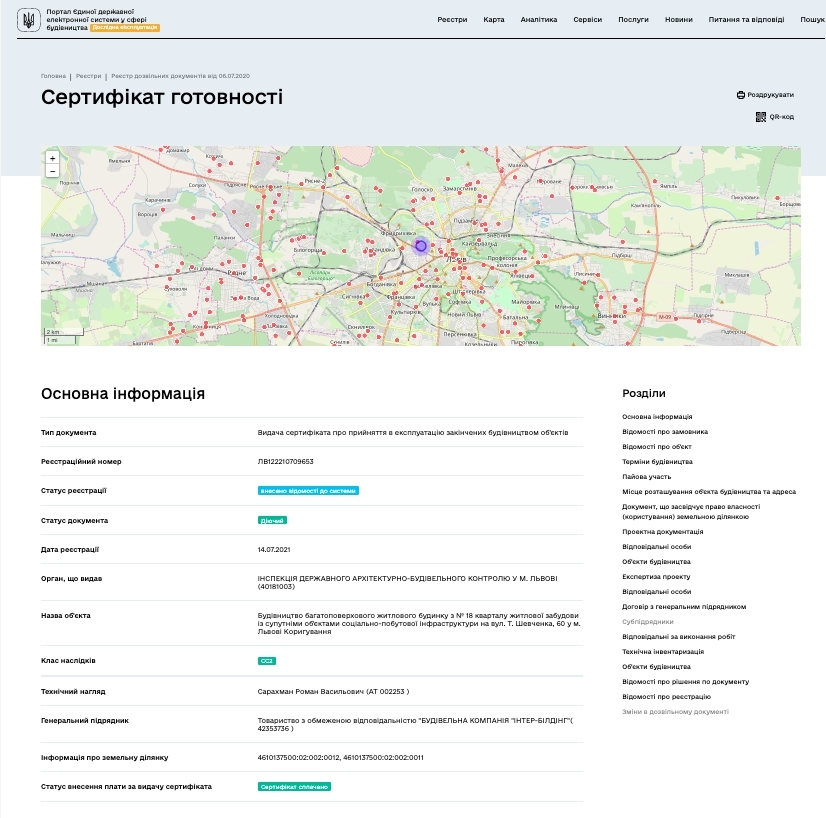Jump to Терміни будівництва section
826x818 pixels.
[657, 461]
